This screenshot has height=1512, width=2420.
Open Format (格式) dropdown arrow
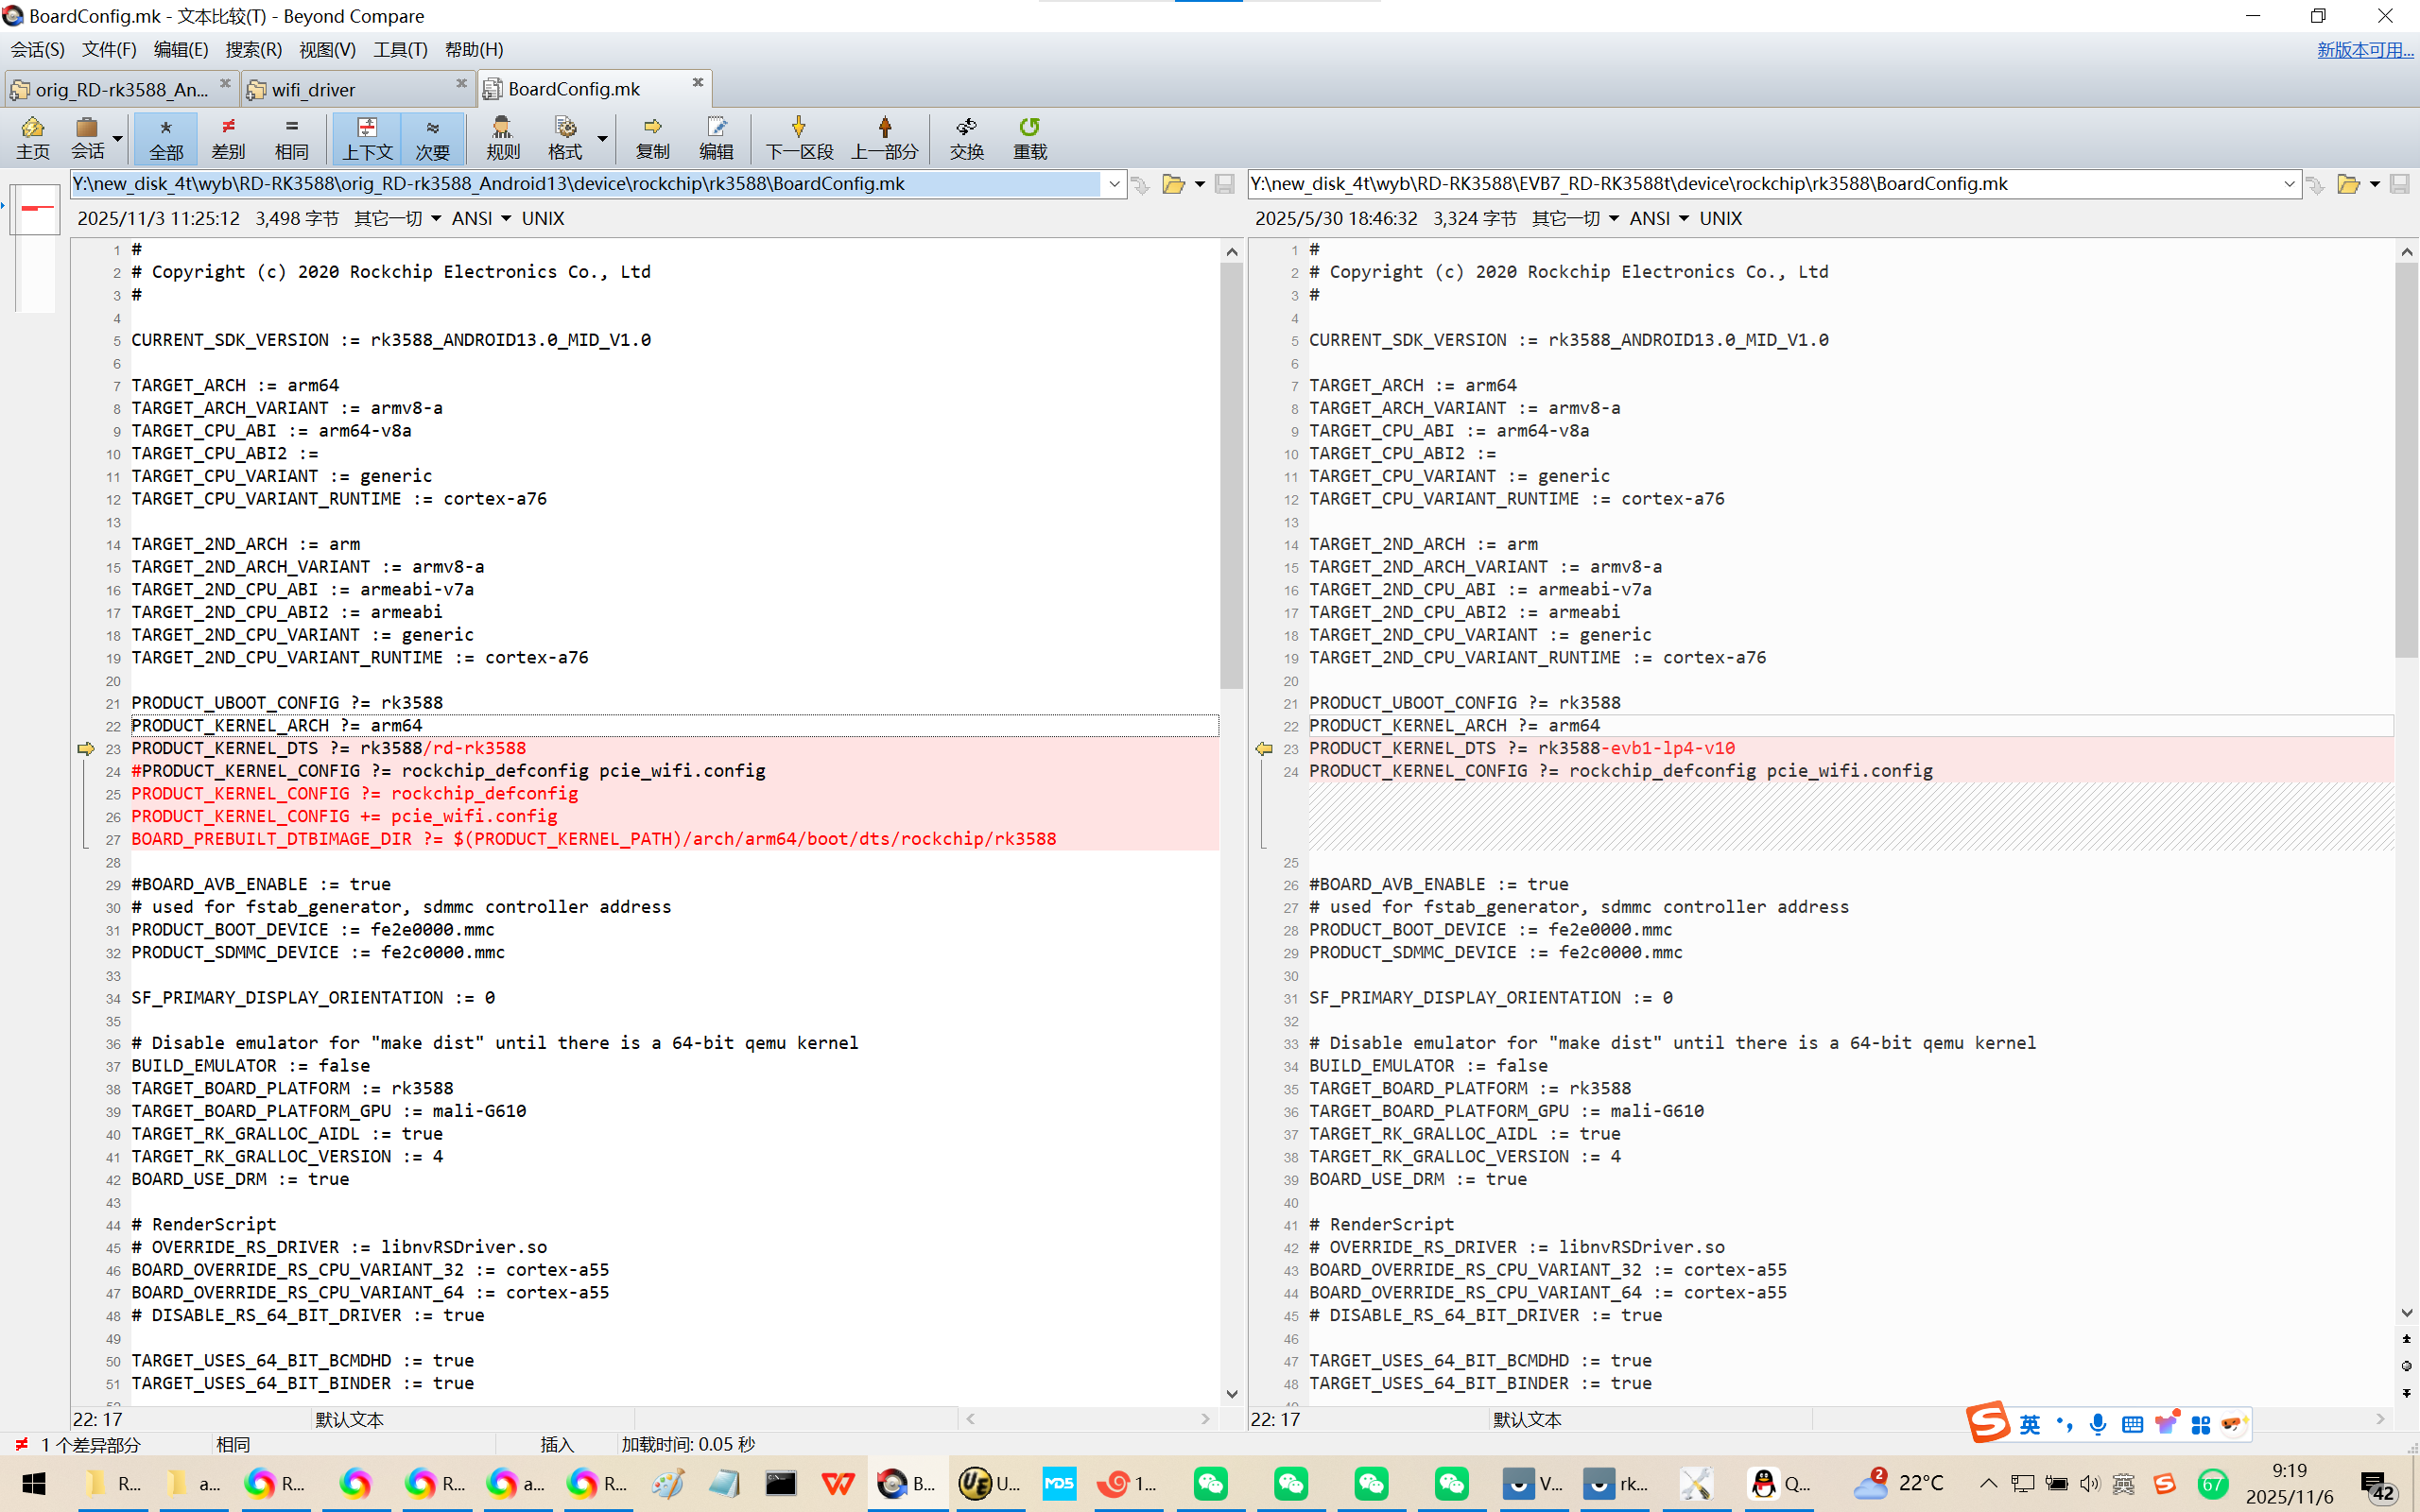(602, 139)
